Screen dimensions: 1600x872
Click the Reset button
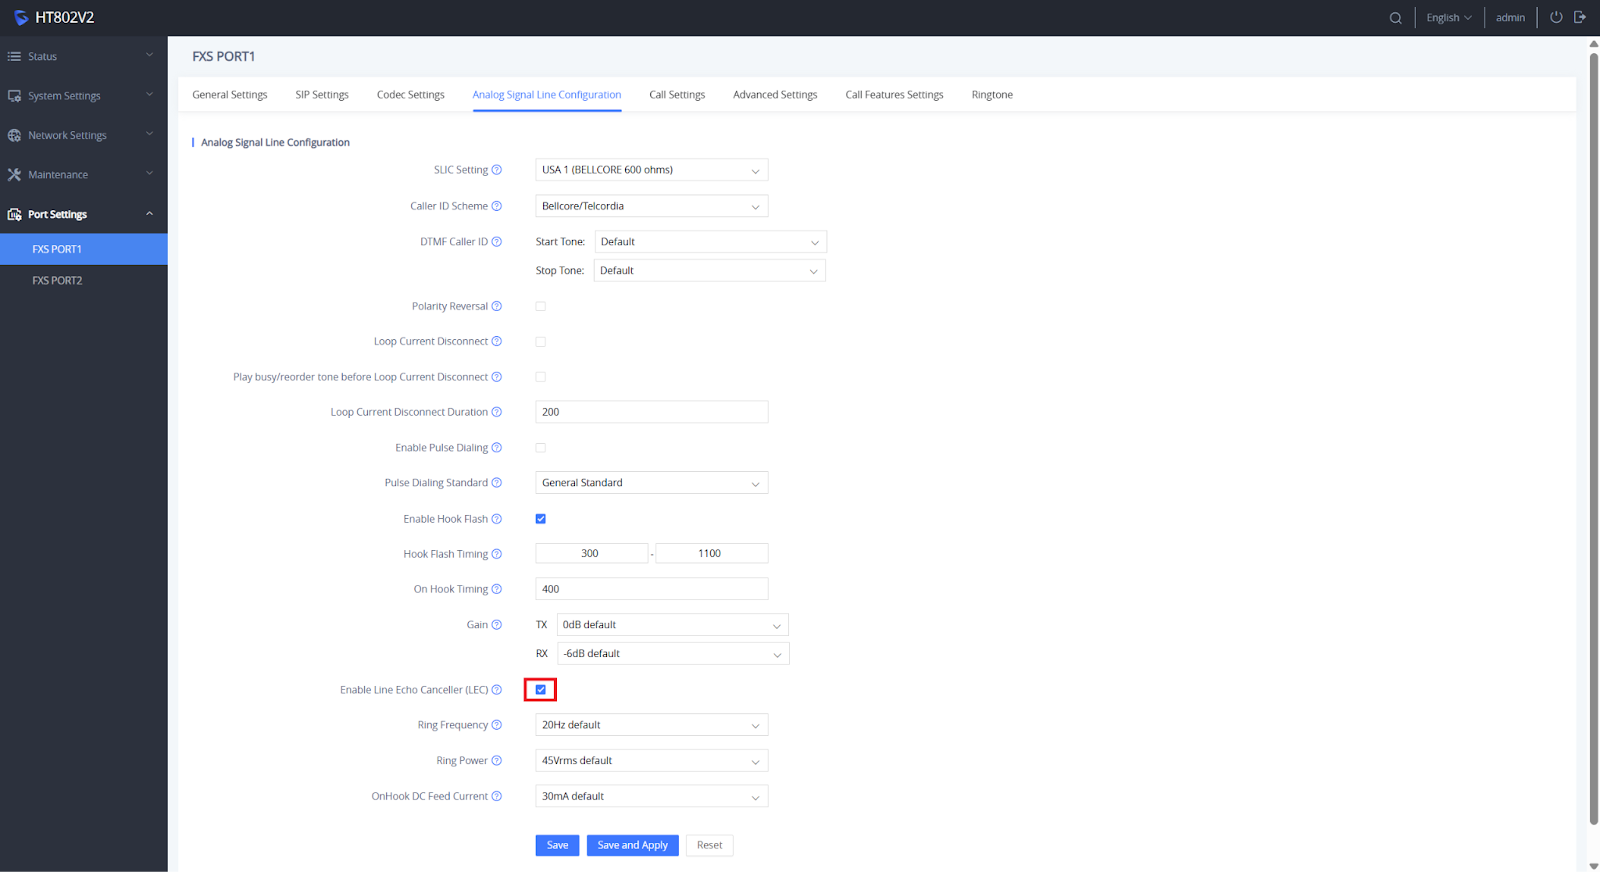(710, 846)
